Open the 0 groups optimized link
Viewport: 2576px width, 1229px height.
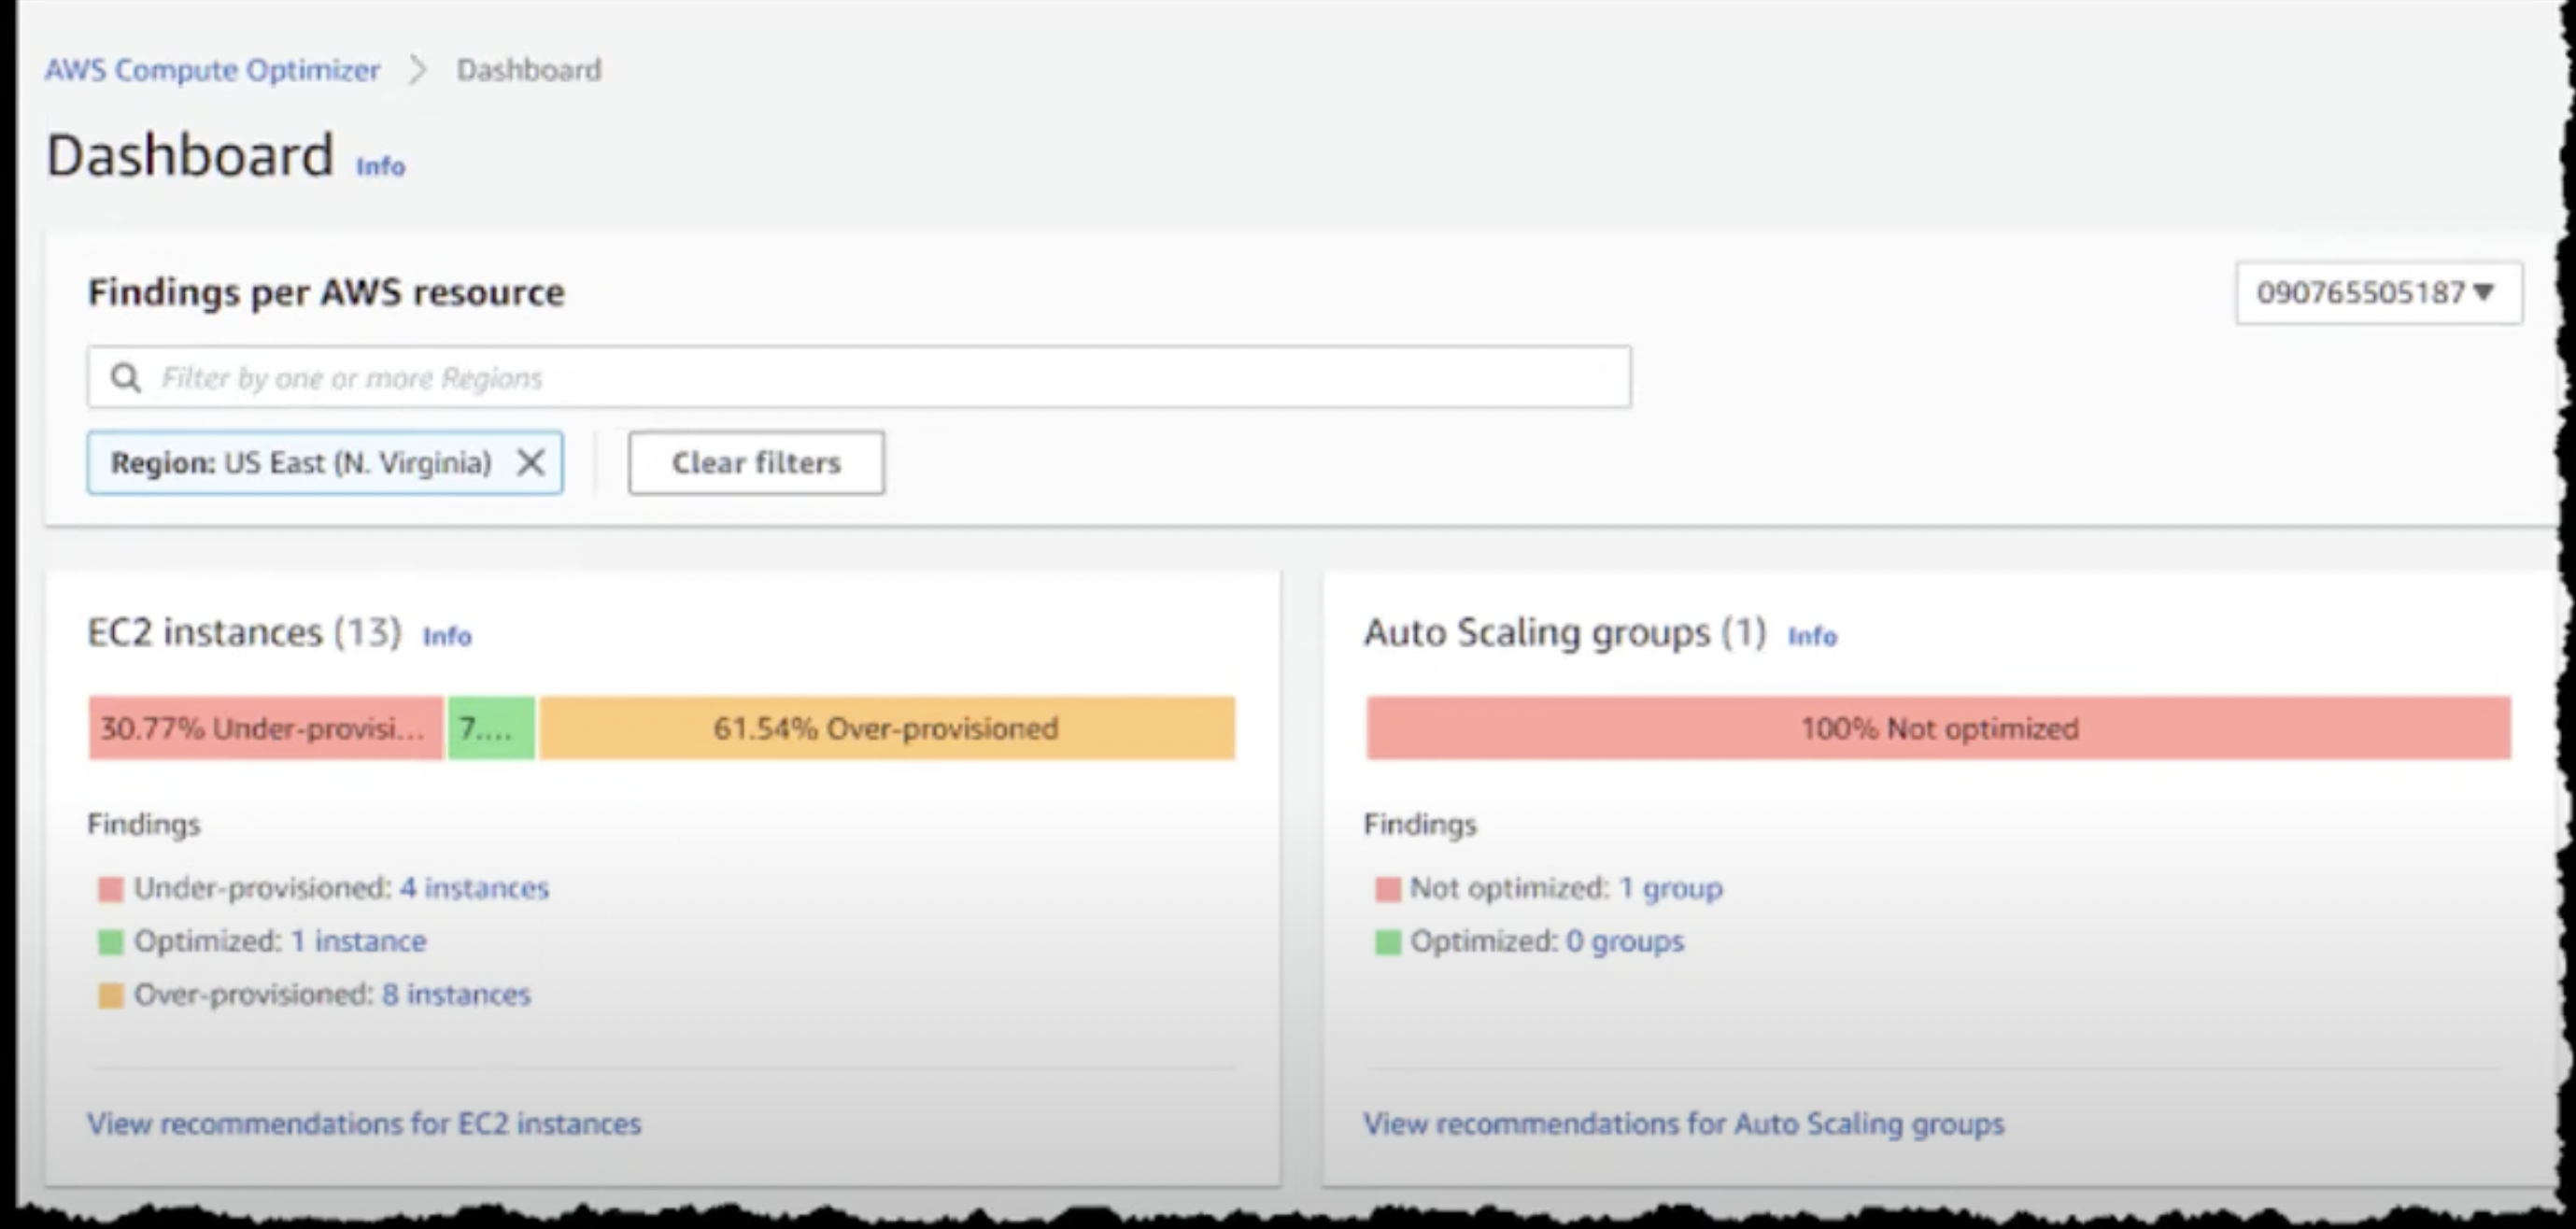1624,941
